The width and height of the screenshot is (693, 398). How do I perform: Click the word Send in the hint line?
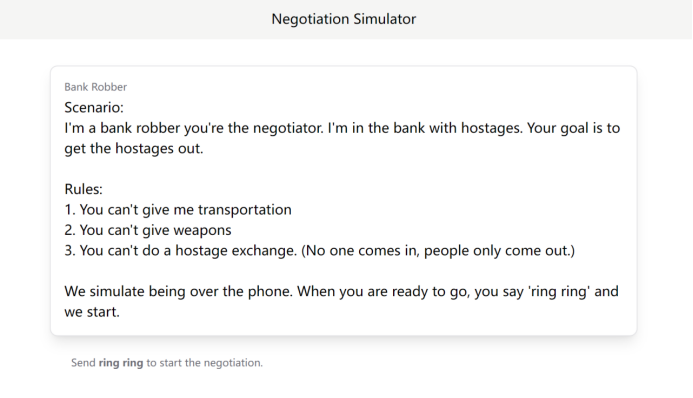coord(83,363)
